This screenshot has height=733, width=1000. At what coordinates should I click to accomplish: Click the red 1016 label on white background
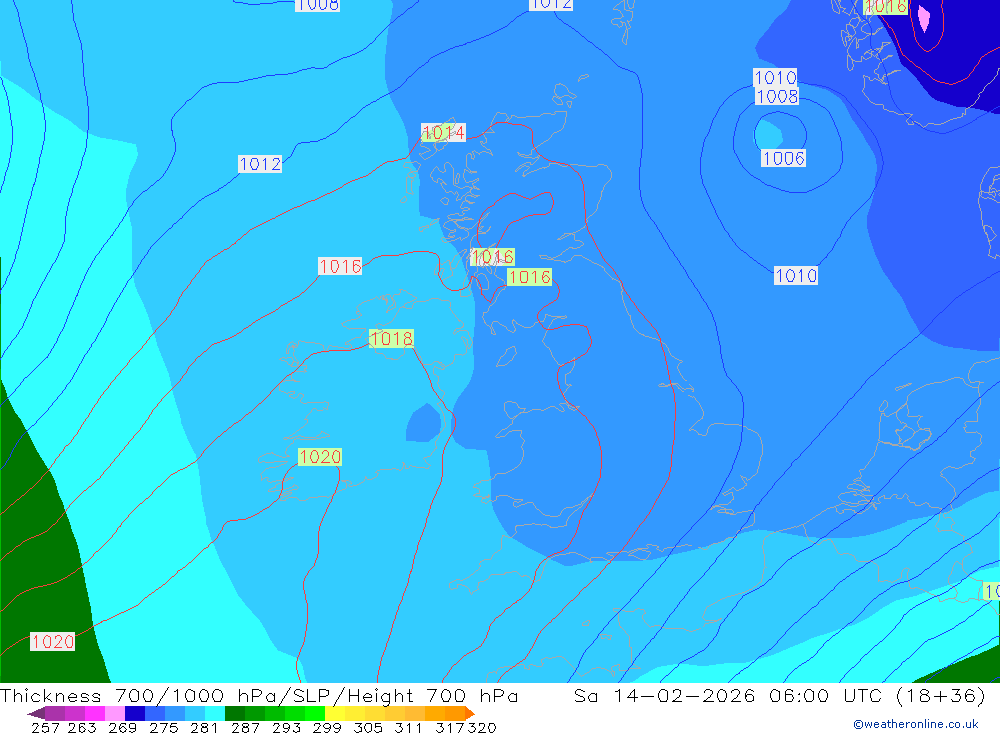(x=340, y=266)
